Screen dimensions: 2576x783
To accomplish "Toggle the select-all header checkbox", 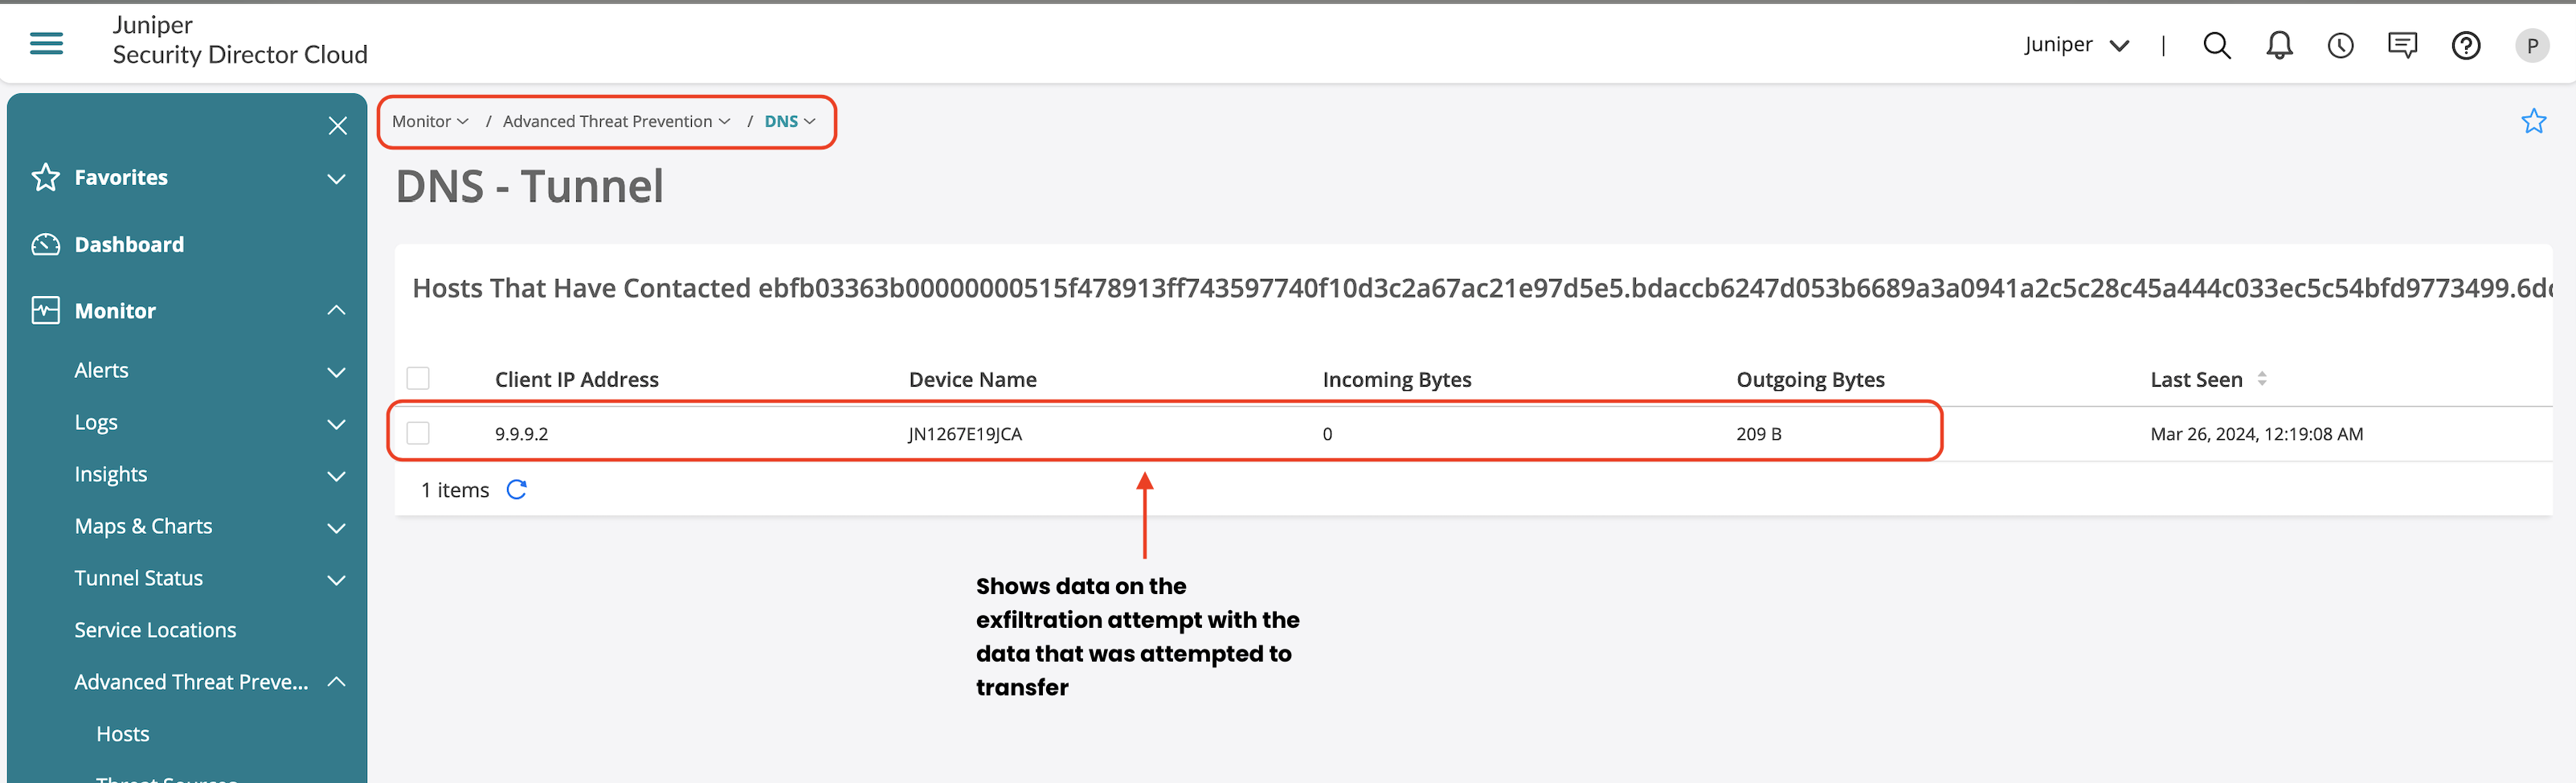I will tap(418, 378).
